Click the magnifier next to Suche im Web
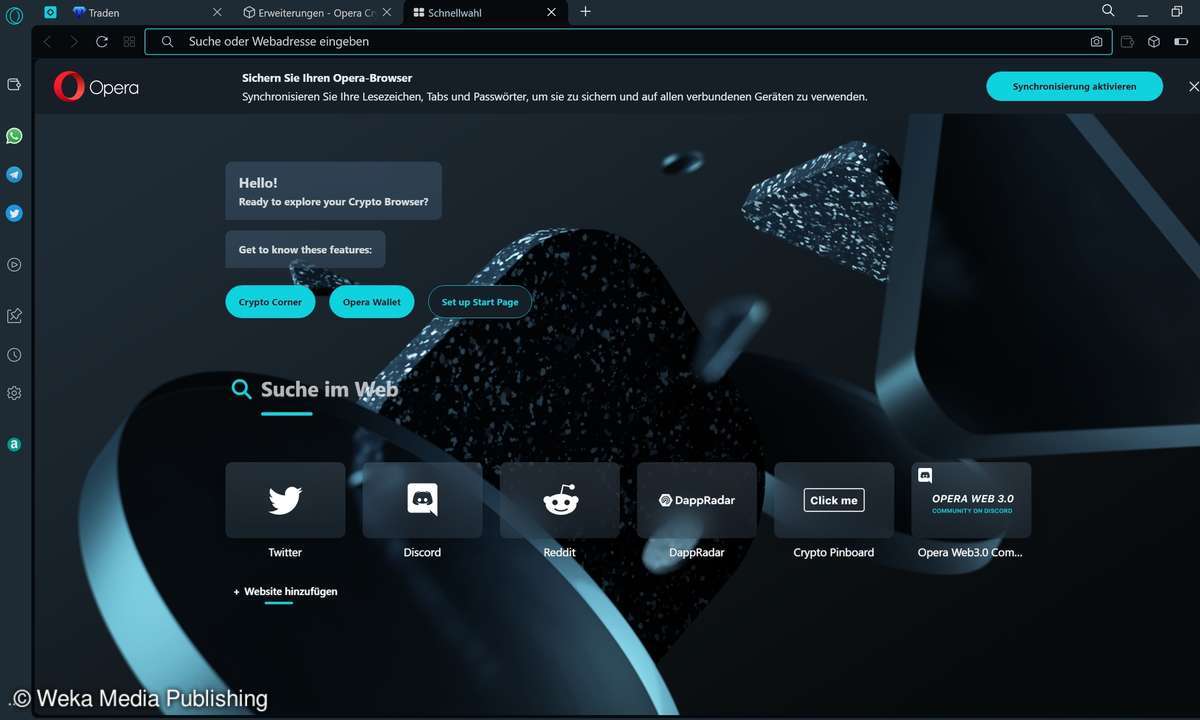The width and height of the screenshot is (1200, 720). coord(241,390)
